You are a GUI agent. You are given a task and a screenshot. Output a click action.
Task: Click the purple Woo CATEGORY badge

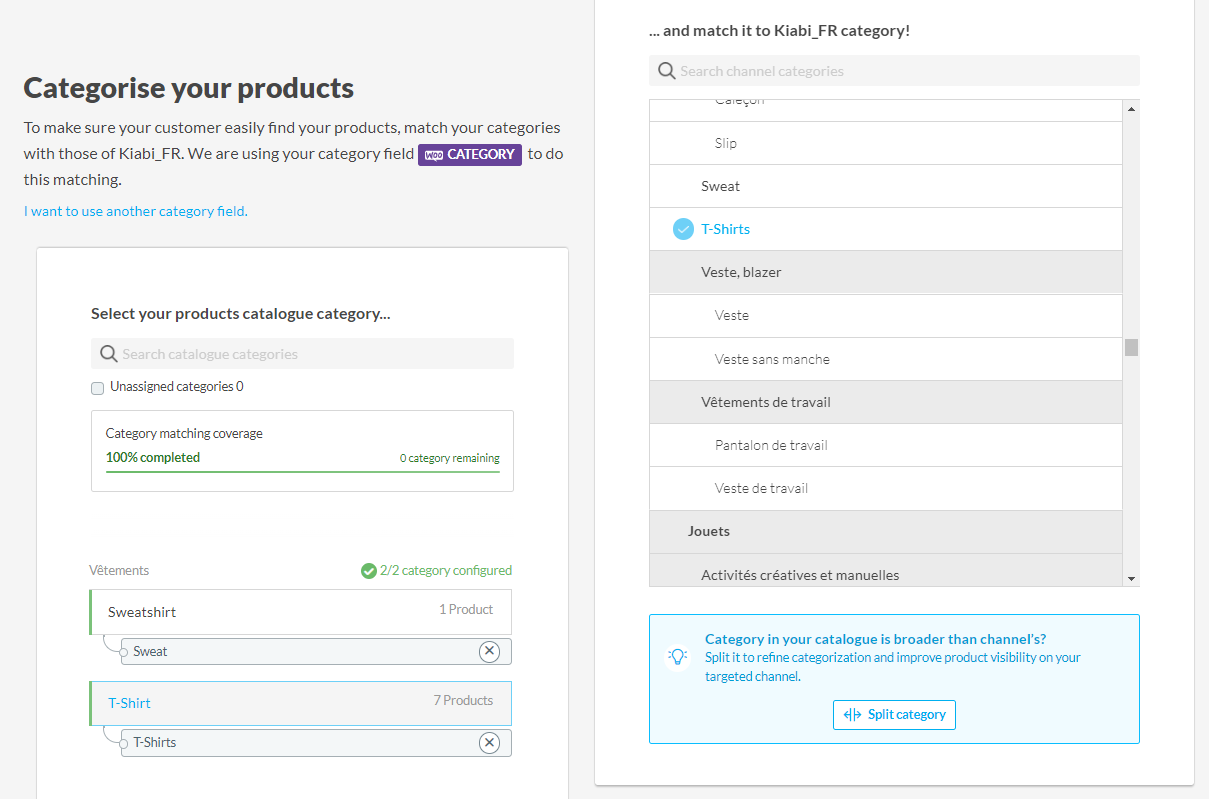click(x=469, y=154)
